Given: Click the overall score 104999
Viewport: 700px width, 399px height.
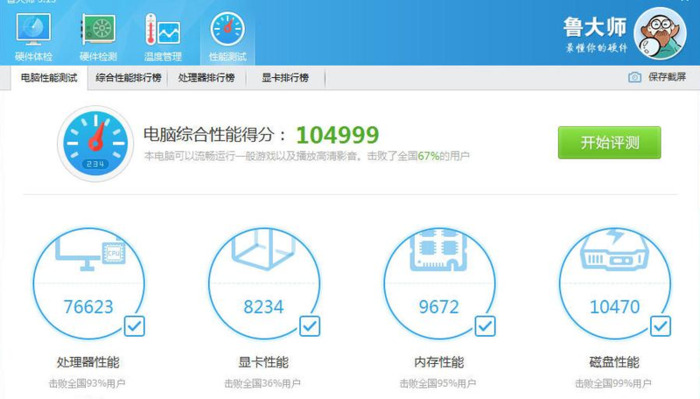Looking at the screenshot, I should coord(338,135).
